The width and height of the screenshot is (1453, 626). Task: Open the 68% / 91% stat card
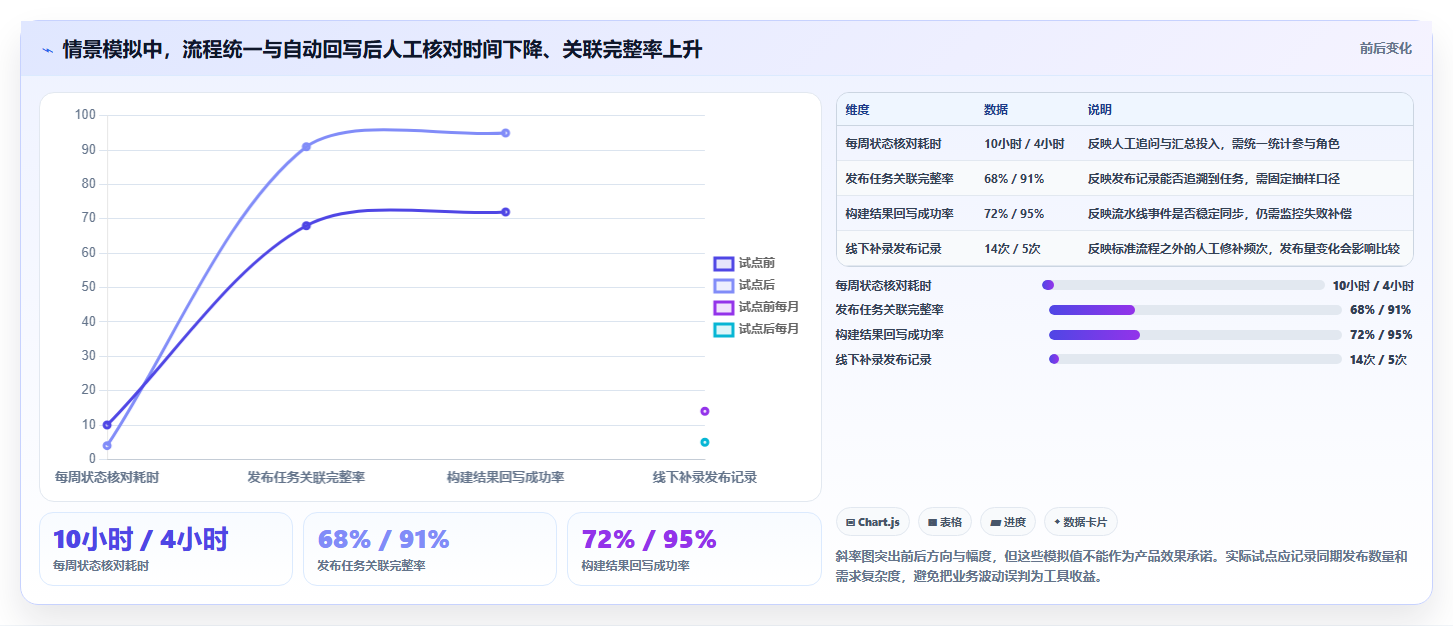[430, 549]
